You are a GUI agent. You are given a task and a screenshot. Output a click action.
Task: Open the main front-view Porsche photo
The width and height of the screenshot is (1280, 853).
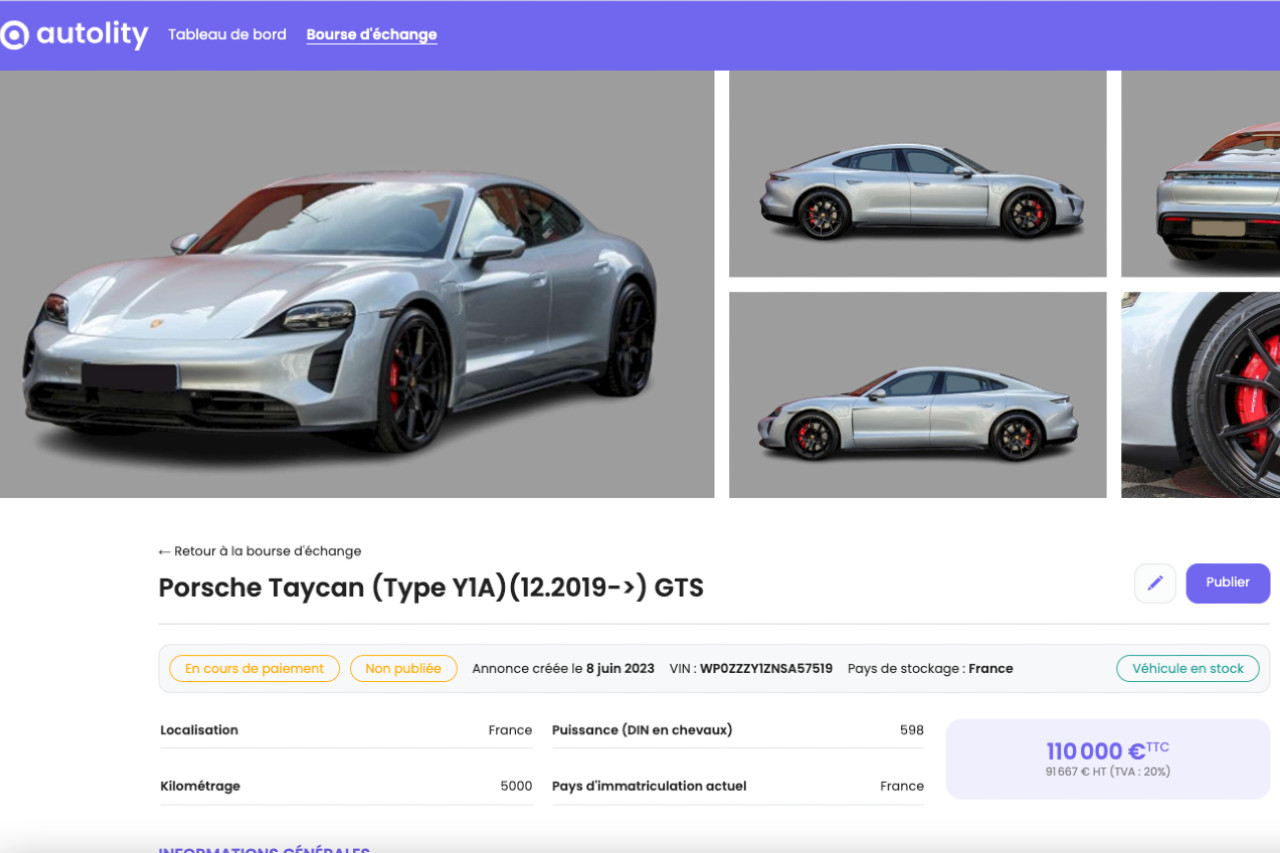coord(357,284)
